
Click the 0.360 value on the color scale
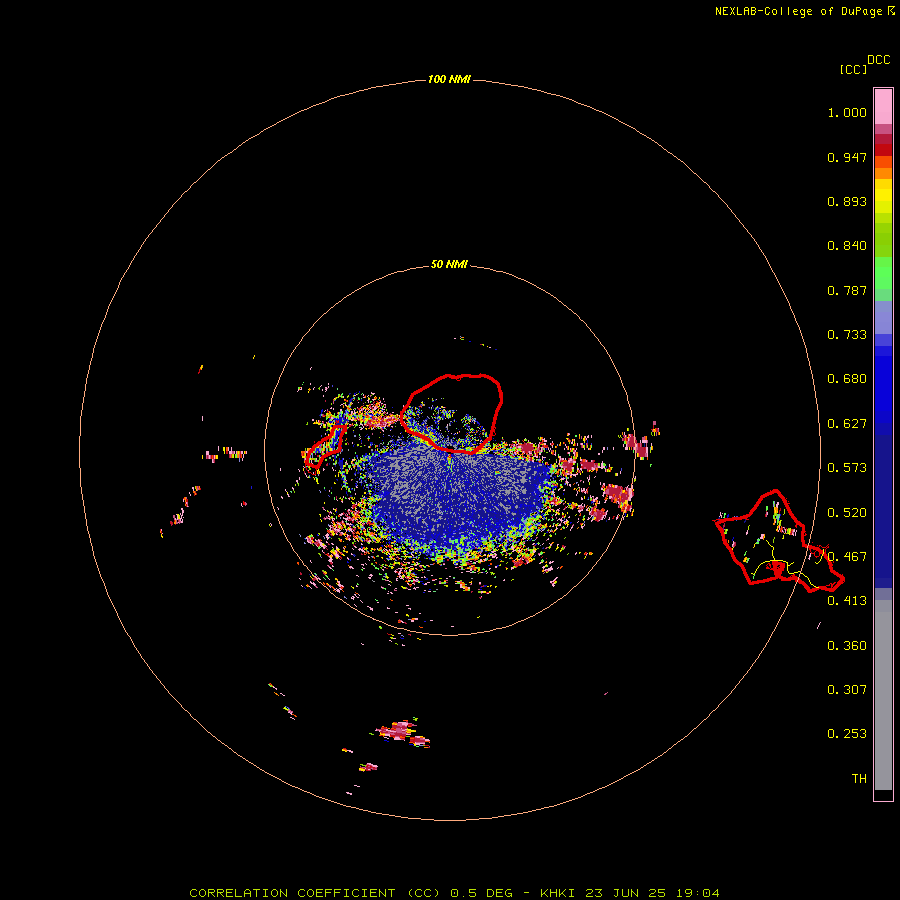[x=847, y=646]
